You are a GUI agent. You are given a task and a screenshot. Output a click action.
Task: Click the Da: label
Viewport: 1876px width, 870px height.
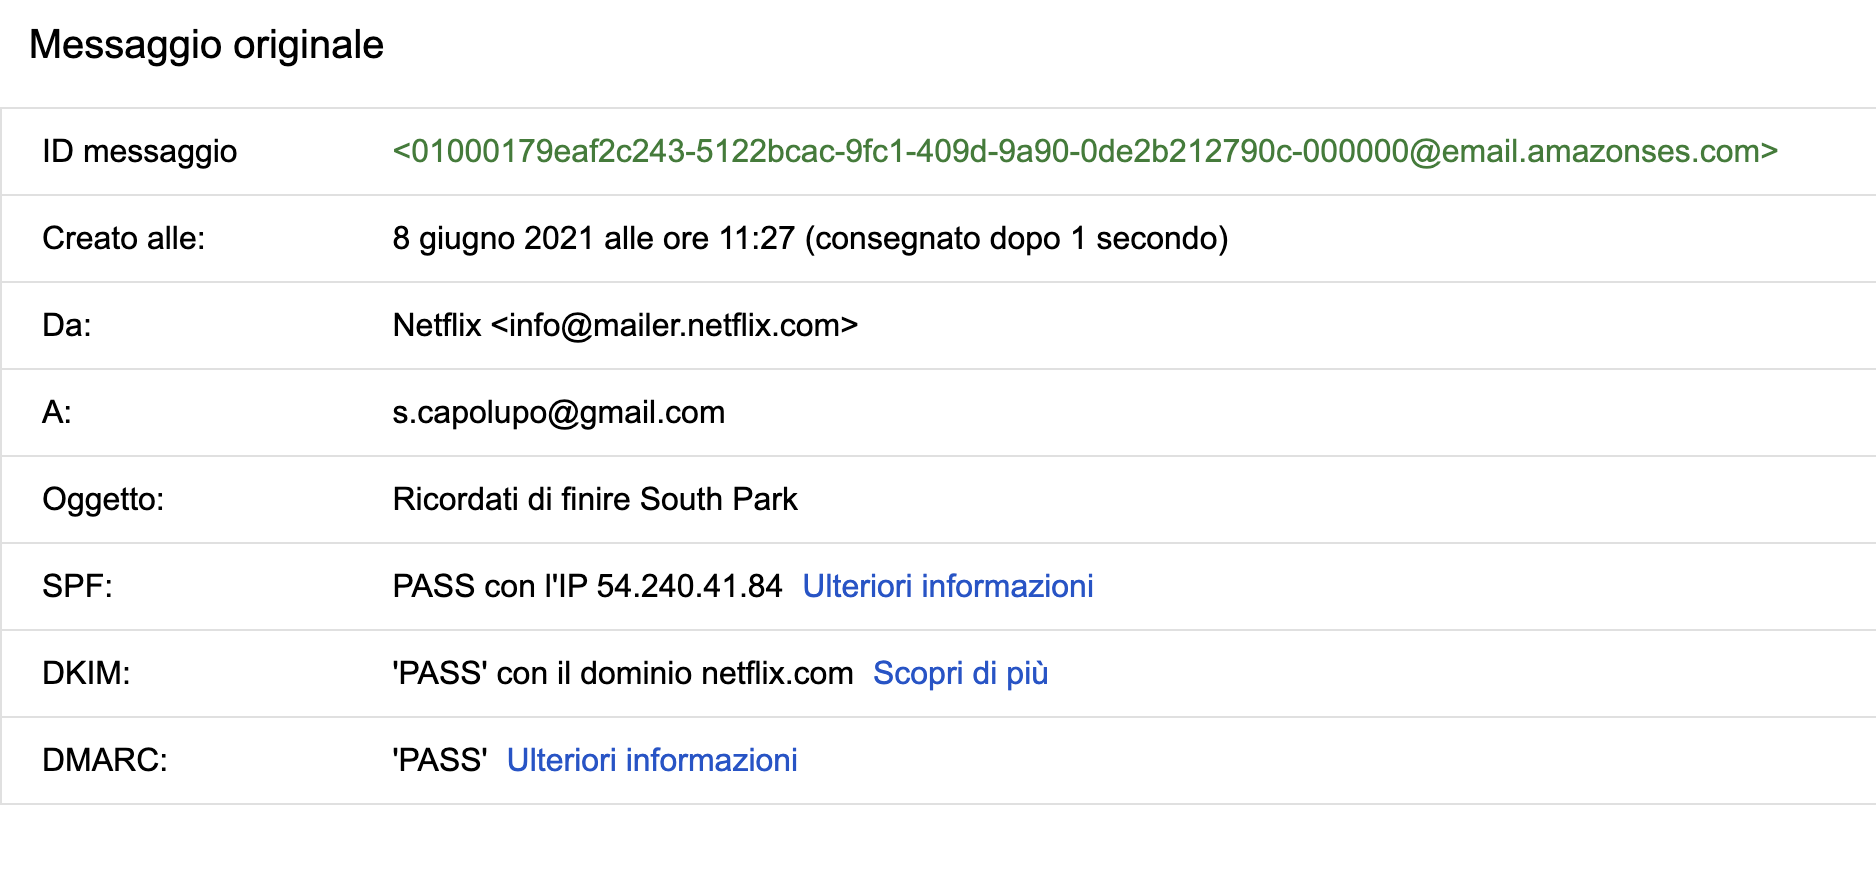(x=67, y=325)
